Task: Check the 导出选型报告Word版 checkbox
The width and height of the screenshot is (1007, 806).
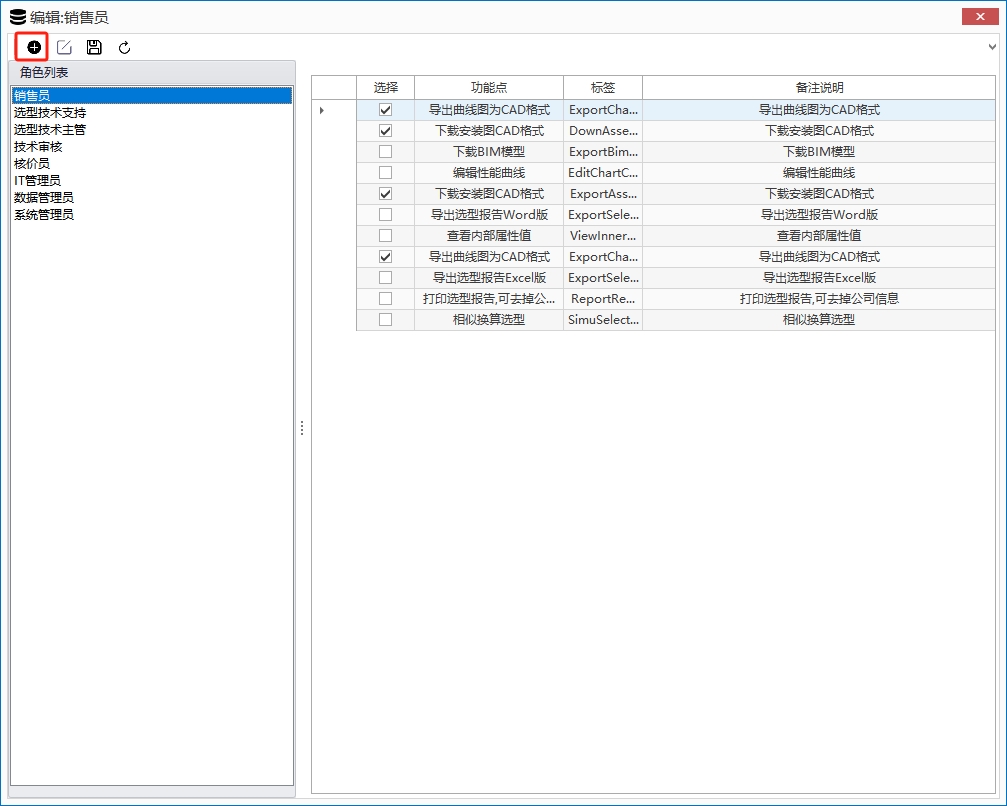Action: click(385, 215)
